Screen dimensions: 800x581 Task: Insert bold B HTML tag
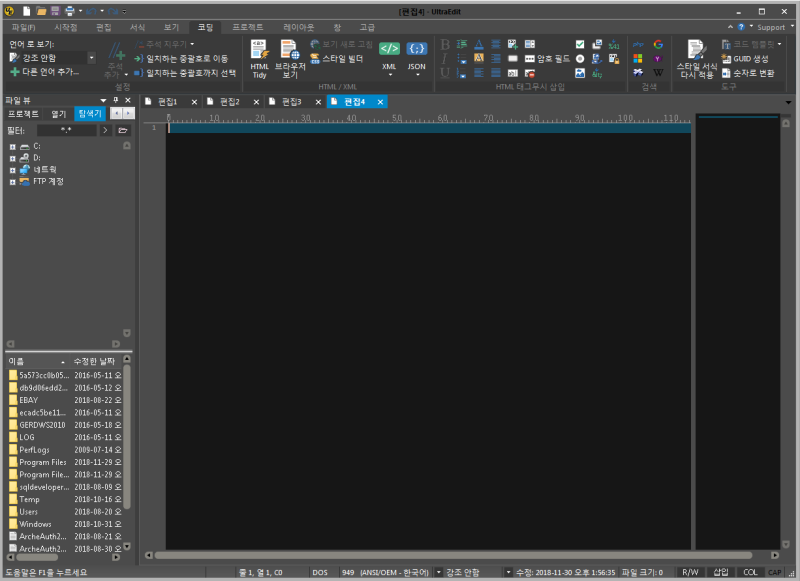tap(445, 44)
